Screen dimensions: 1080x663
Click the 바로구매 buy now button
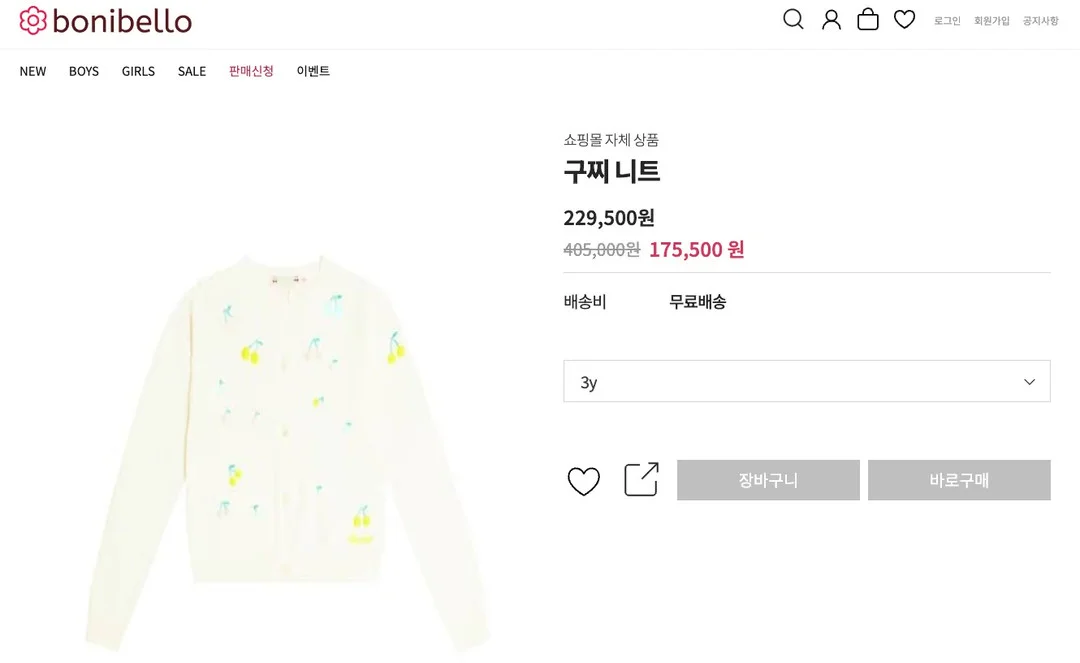coord(959,480)
